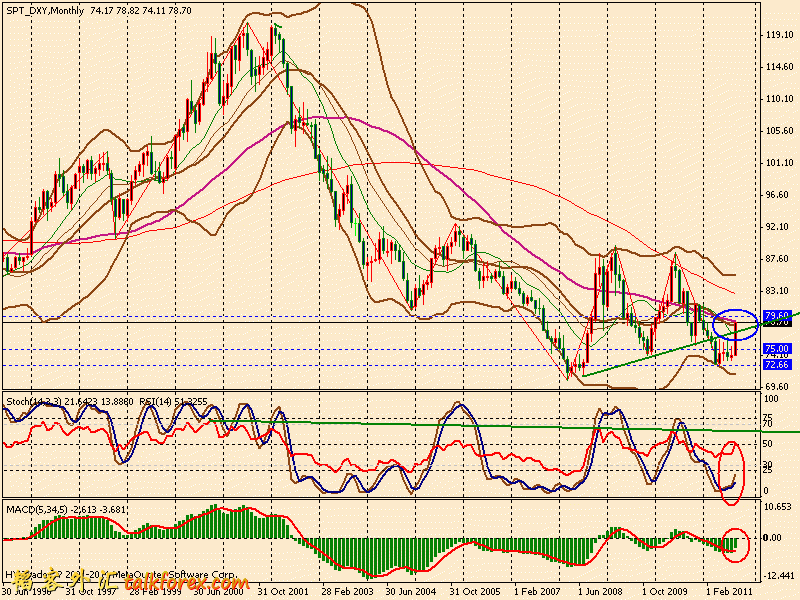Click the 1 Jun 2008 date label
The width and height of the screenshot is (800, 600).
[x=601, y=592]
